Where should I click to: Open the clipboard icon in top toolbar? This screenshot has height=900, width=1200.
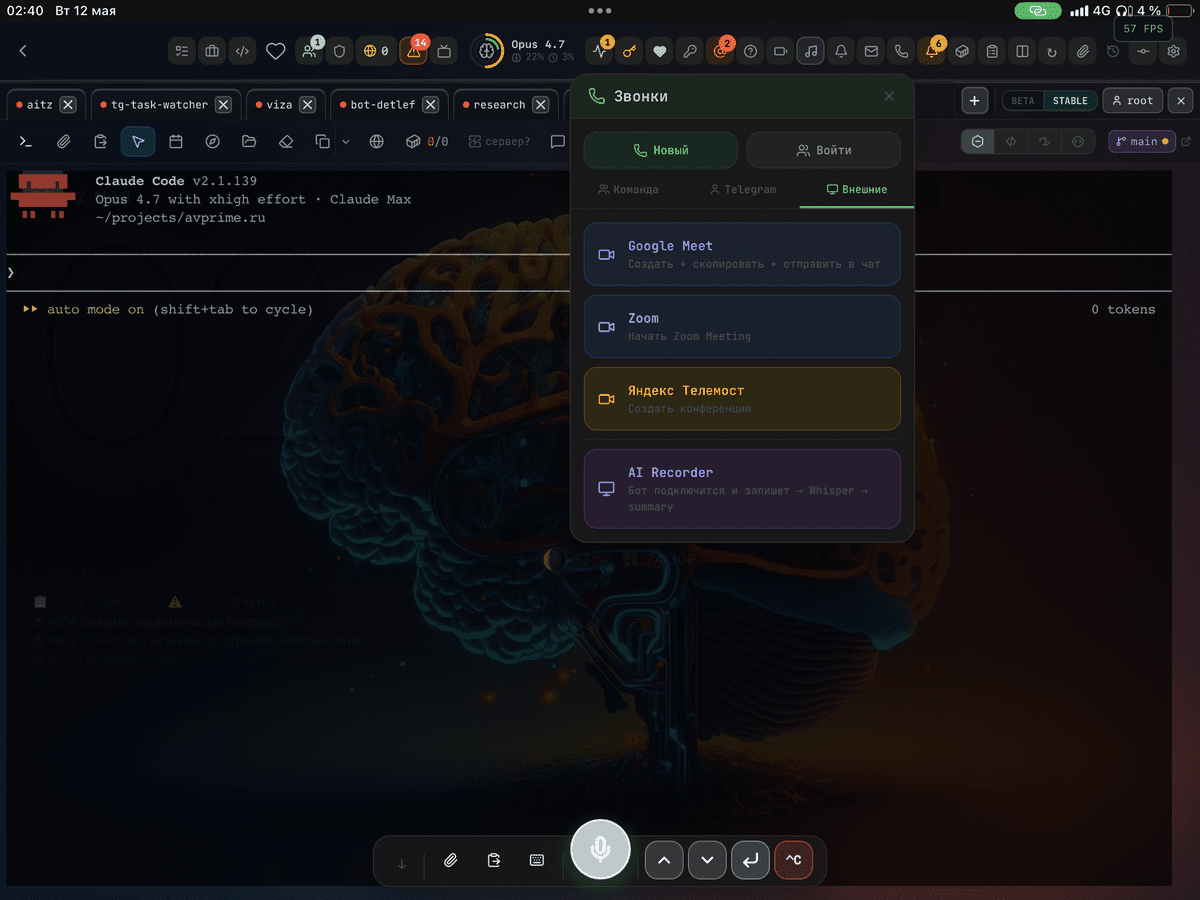tap(992, 51)
